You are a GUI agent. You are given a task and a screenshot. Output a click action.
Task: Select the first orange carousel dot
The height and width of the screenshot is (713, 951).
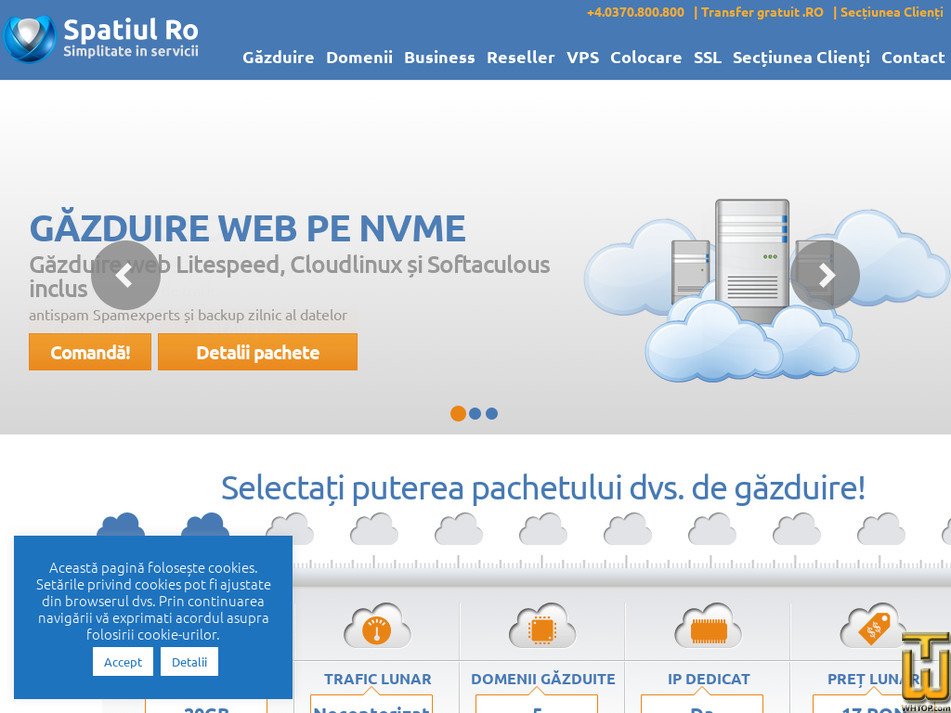click(x=459, y=413)
